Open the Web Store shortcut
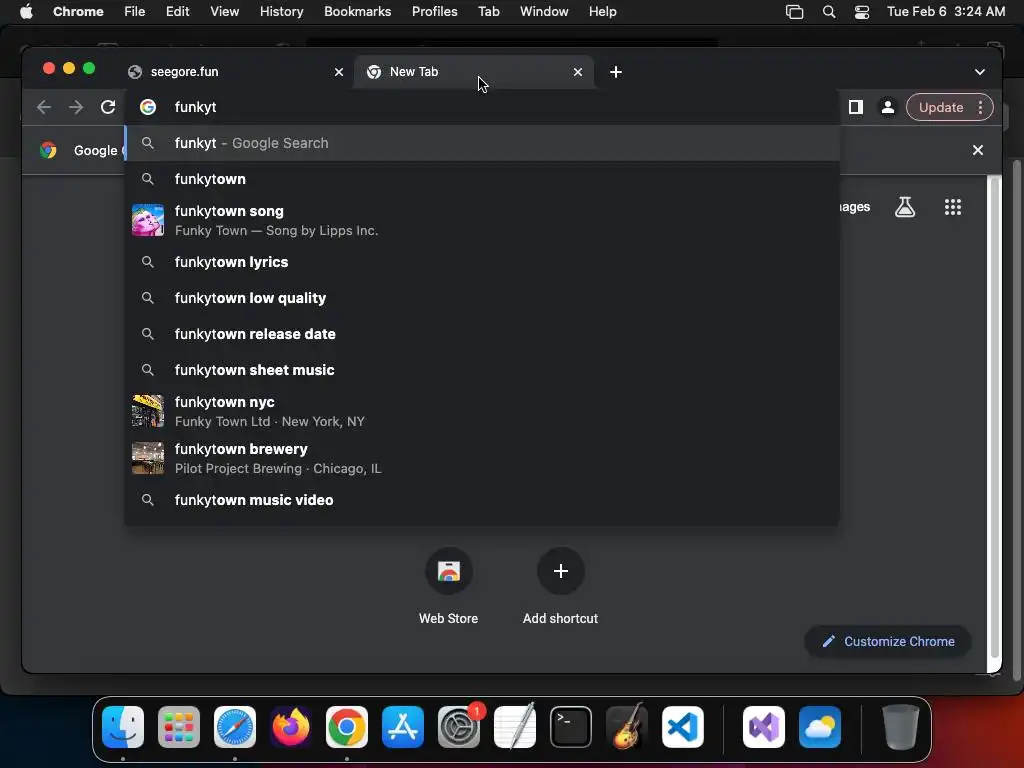 (449, 586)
